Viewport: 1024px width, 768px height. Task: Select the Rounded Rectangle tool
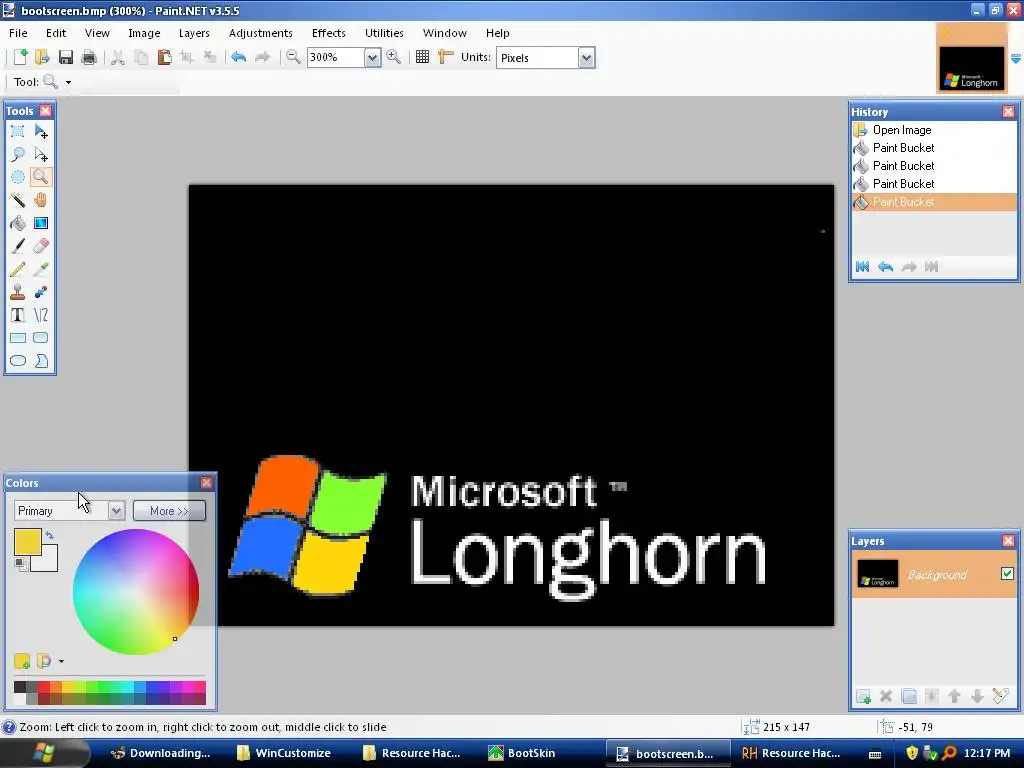tap(40, 338)
